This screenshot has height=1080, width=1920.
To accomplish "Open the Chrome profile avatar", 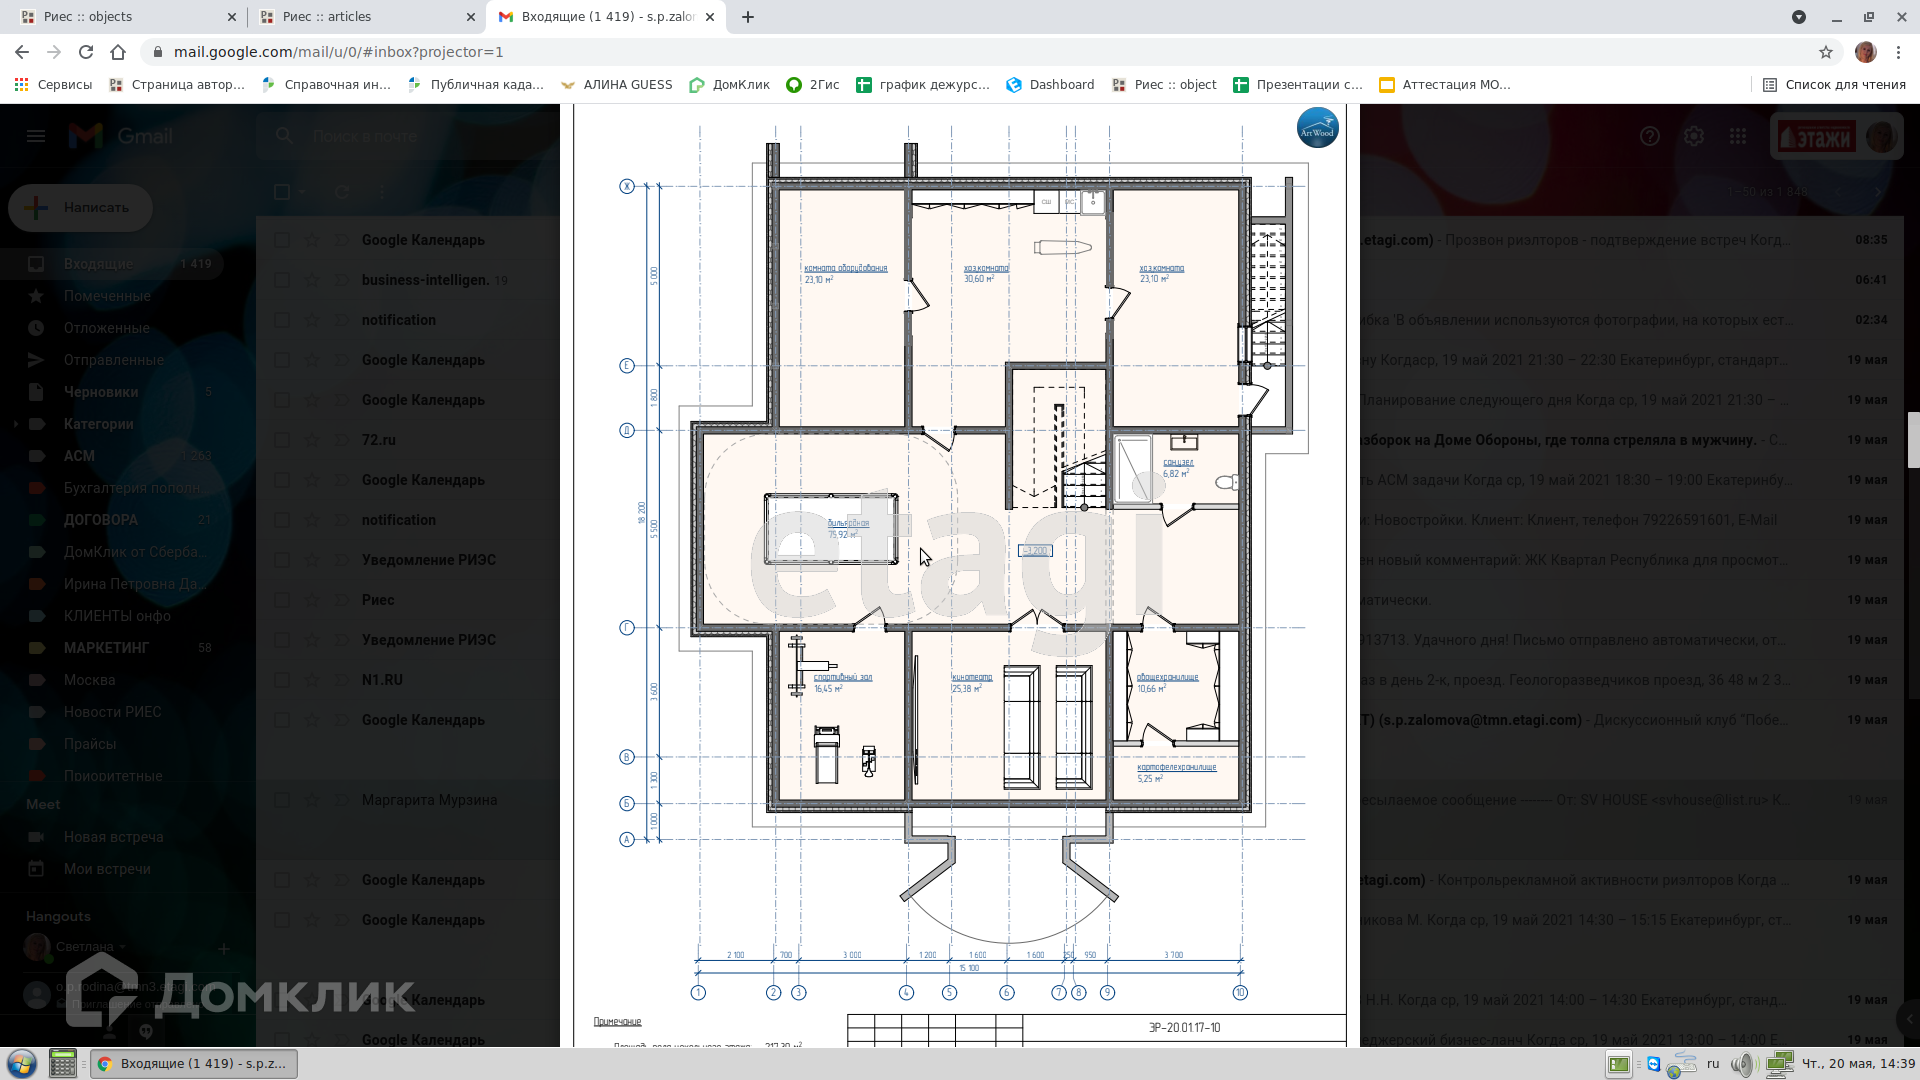I will pos(1865,52).
